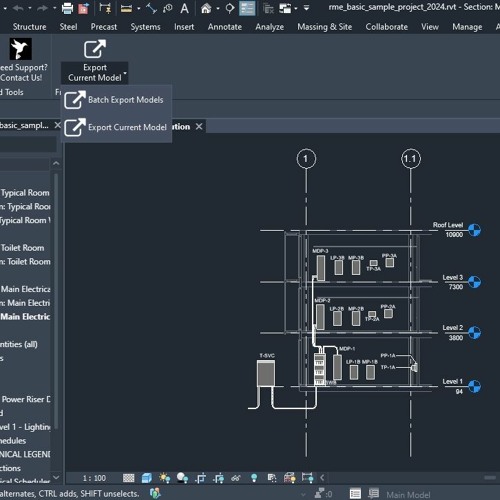500x500 pixels.
Task: Toggle Thin Lines in Quick Access toolbar
Action: click(x=247, y=8)
